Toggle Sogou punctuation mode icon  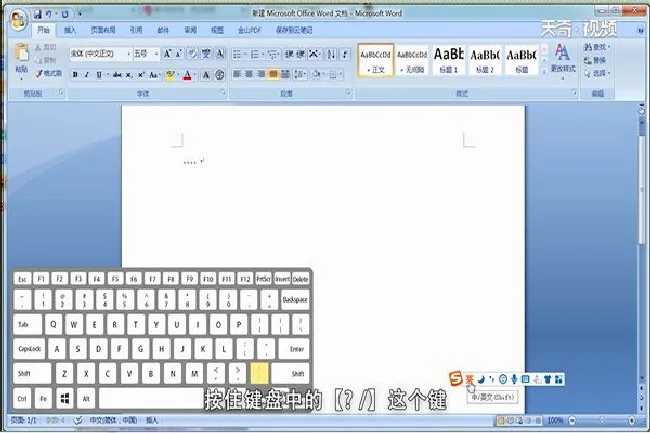(492, 379)
